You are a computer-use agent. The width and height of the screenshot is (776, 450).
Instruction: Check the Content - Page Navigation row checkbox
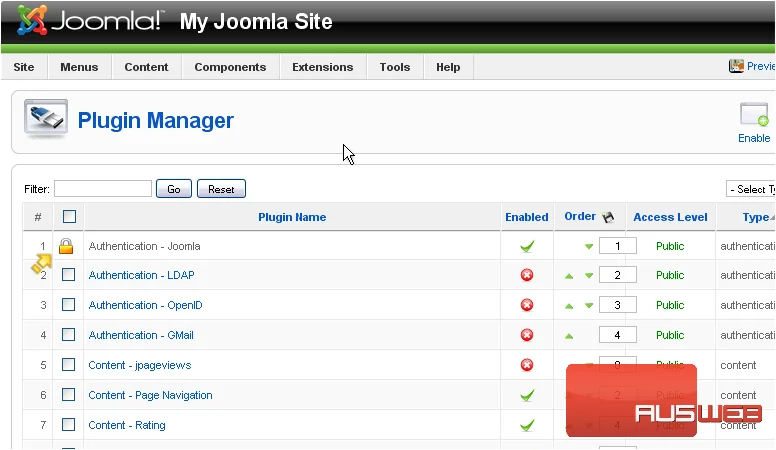point(68,395)
